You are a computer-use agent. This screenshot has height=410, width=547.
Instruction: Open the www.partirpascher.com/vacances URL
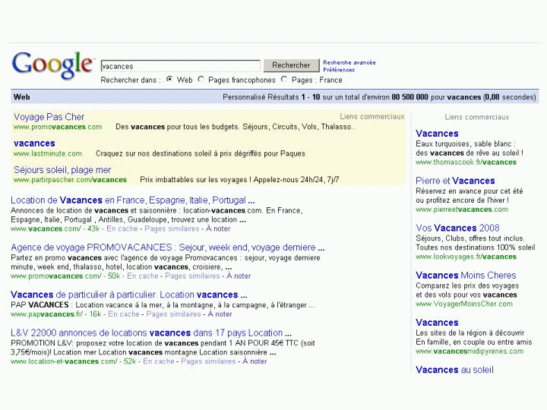(x=70, y=180)
